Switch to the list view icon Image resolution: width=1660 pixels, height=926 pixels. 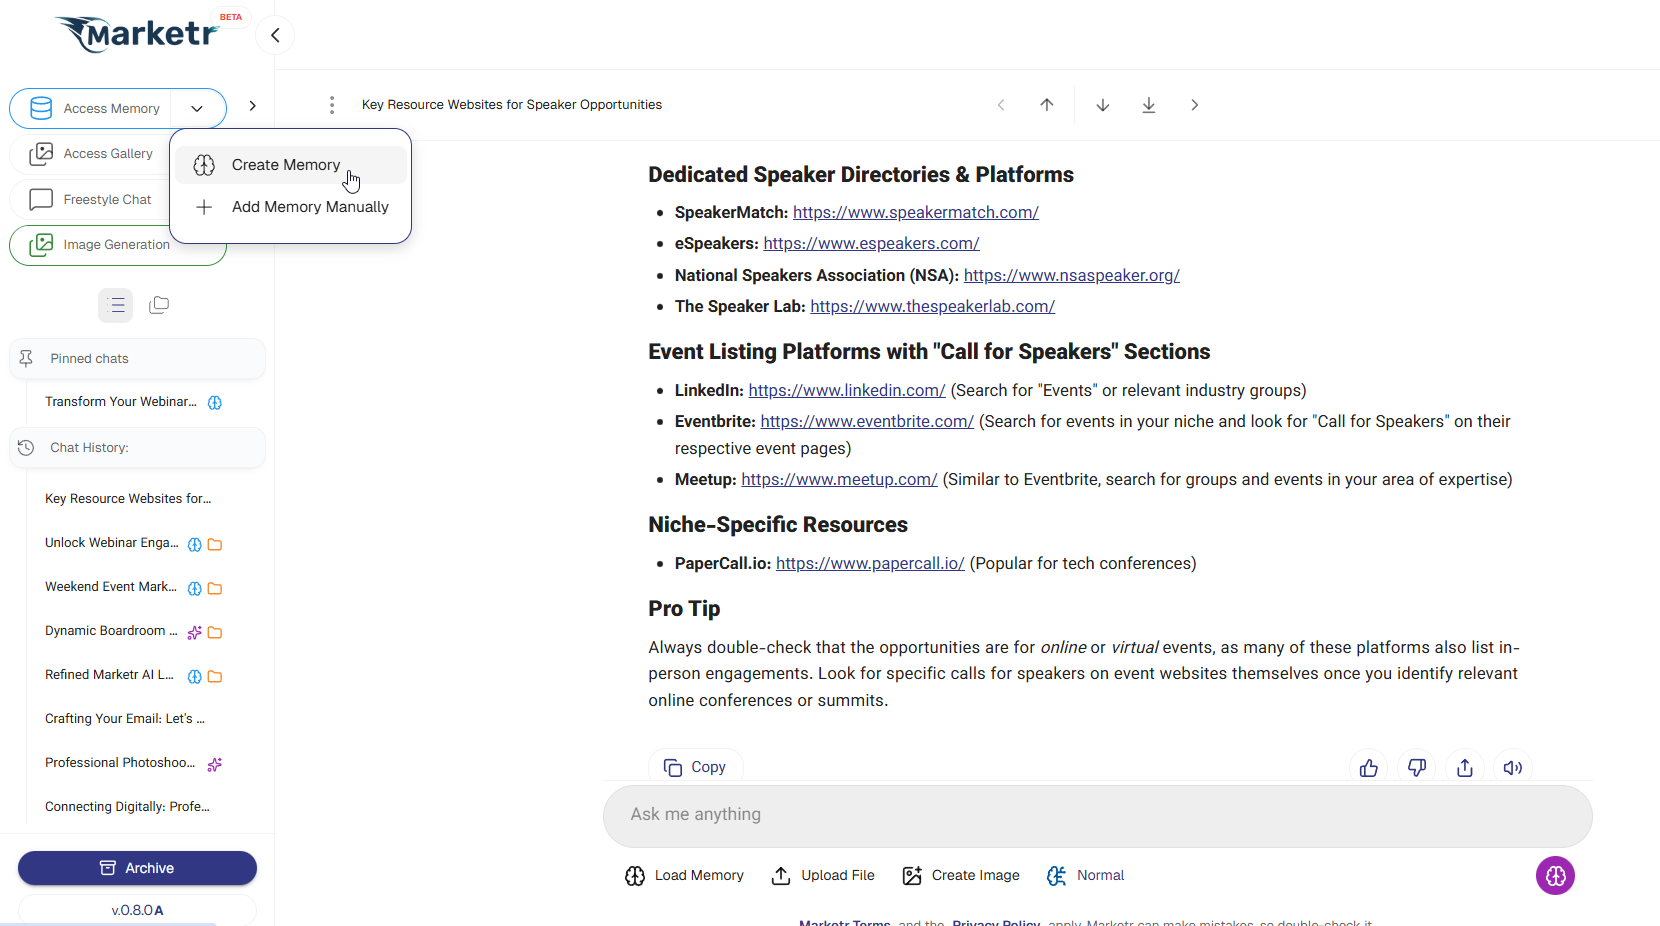116,305
